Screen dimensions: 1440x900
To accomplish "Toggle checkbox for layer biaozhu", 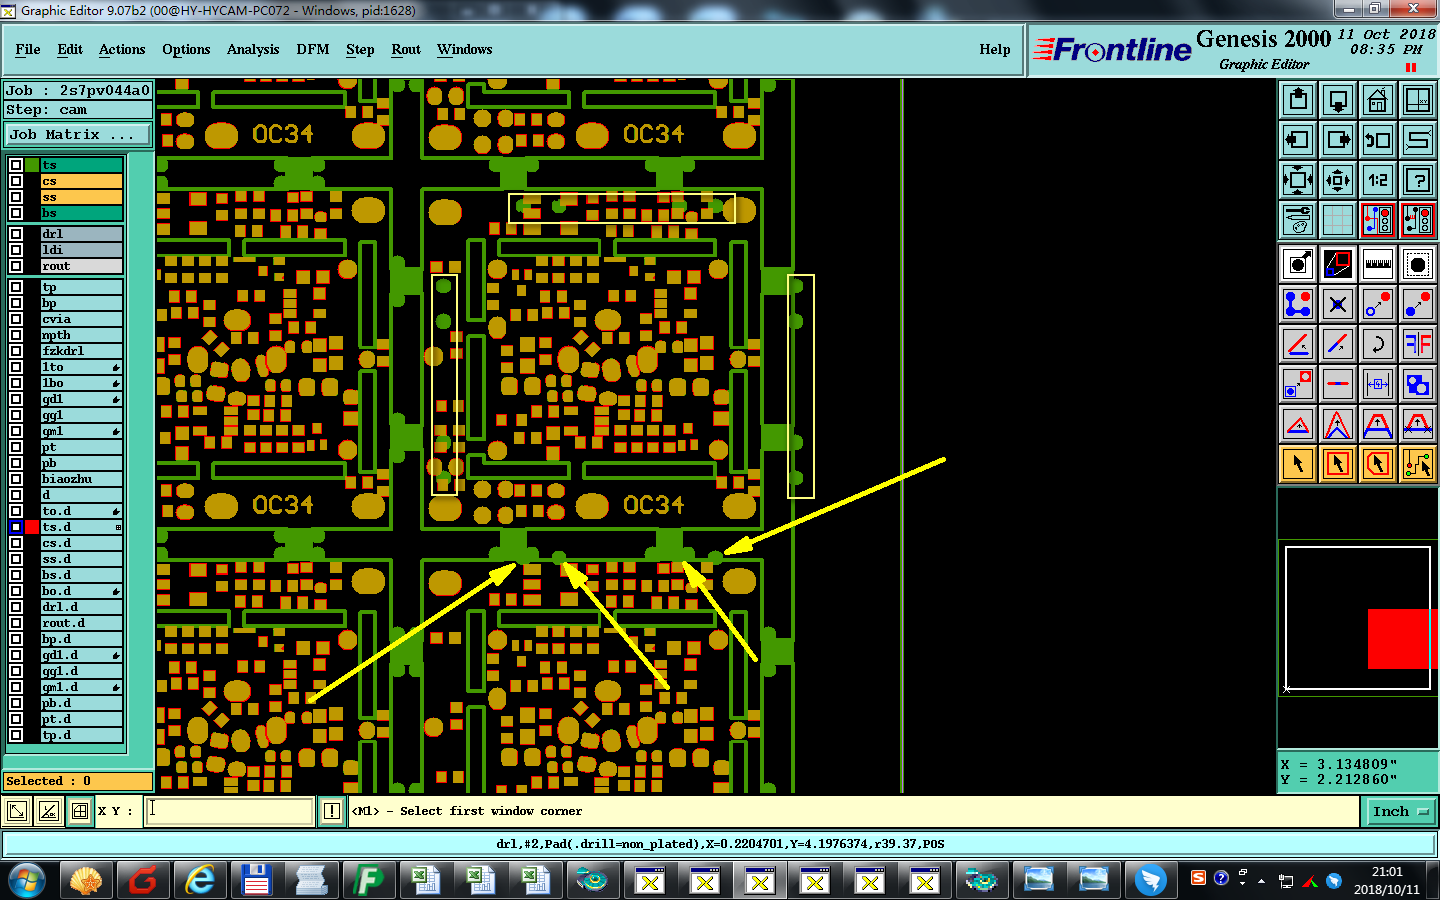I will click(16, 479).
